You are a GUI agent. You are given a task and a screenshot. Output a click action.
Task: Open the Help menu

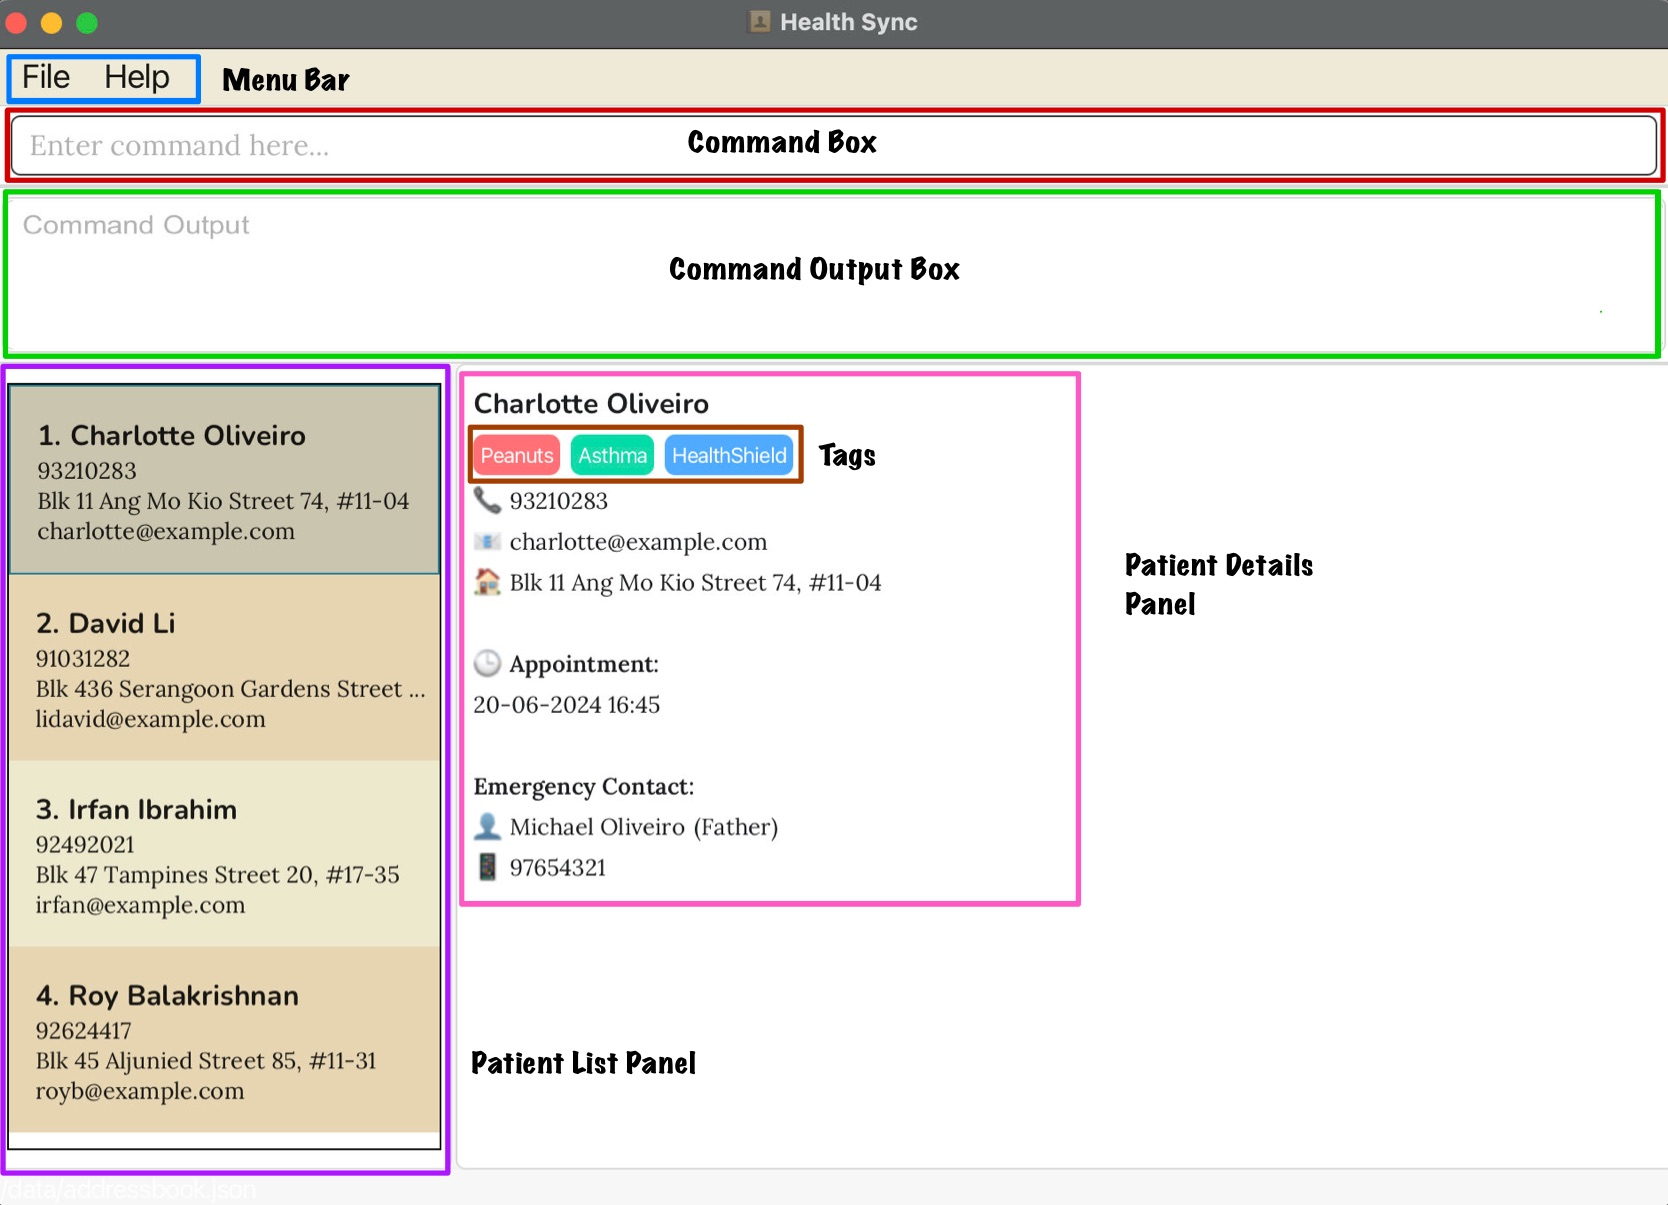(x=137, y=77)
